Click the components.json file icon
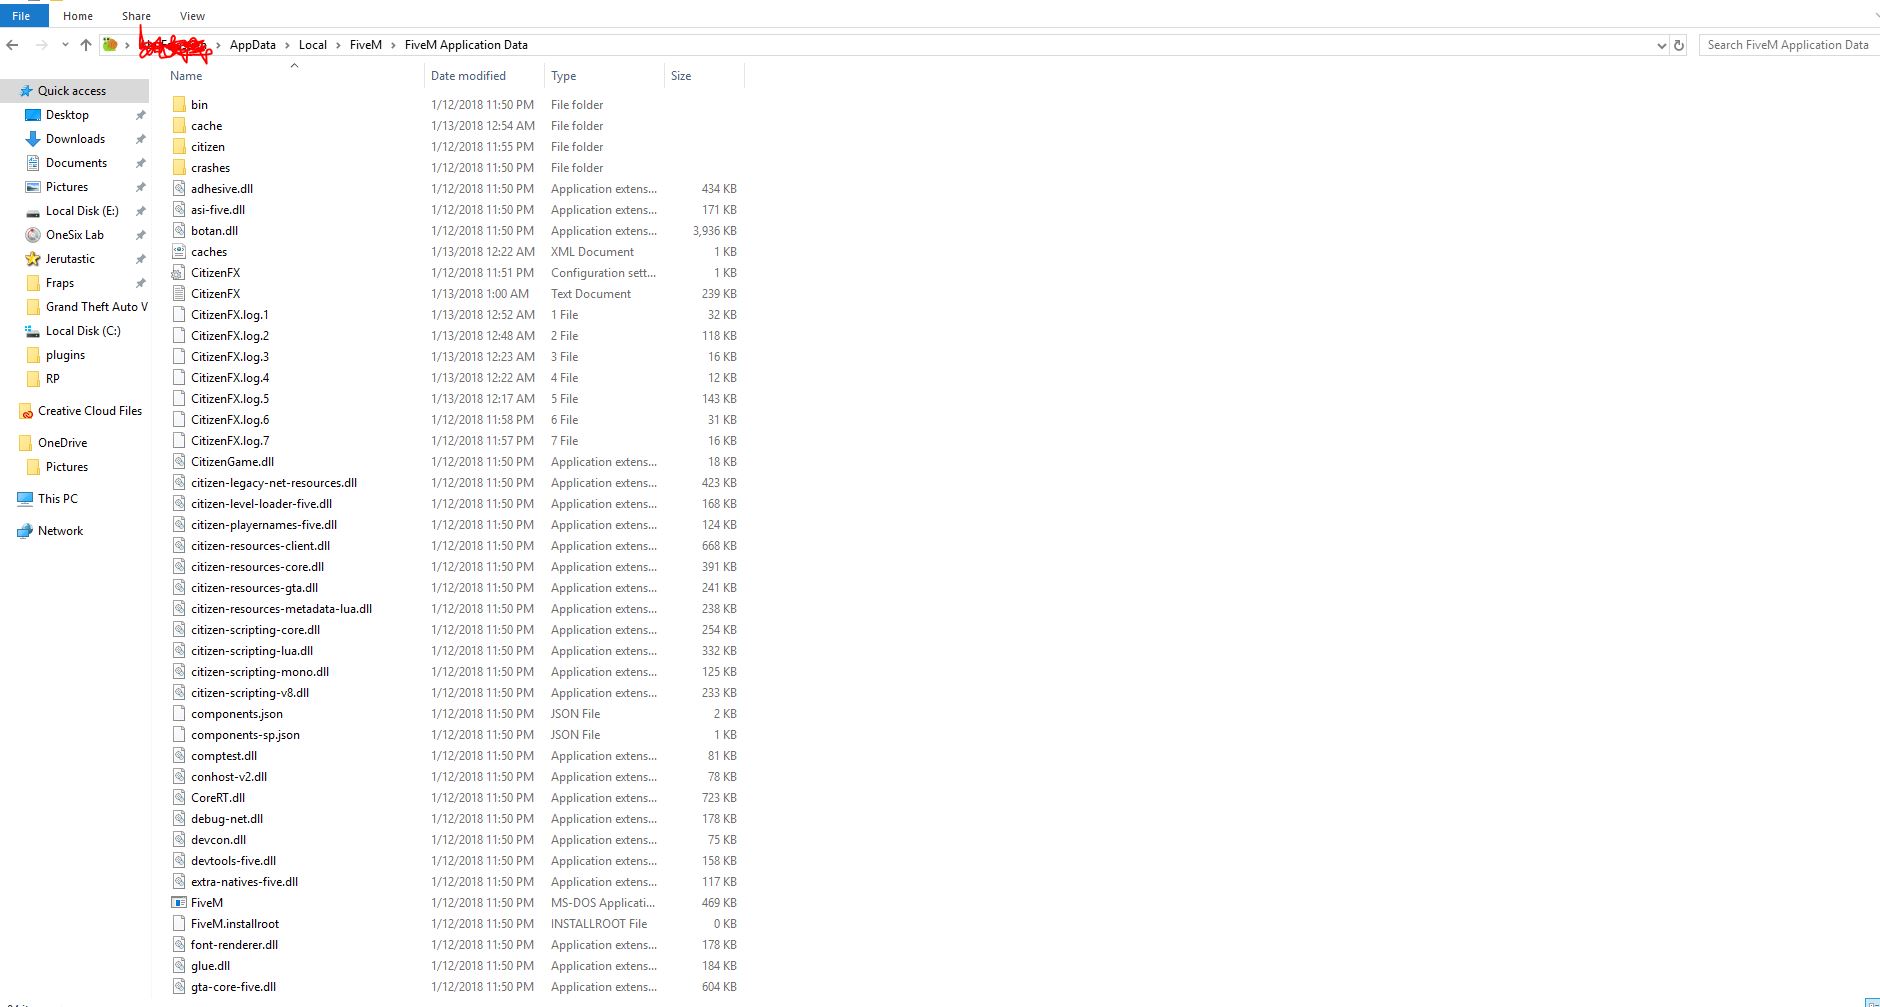 click(x=179, y=713)
